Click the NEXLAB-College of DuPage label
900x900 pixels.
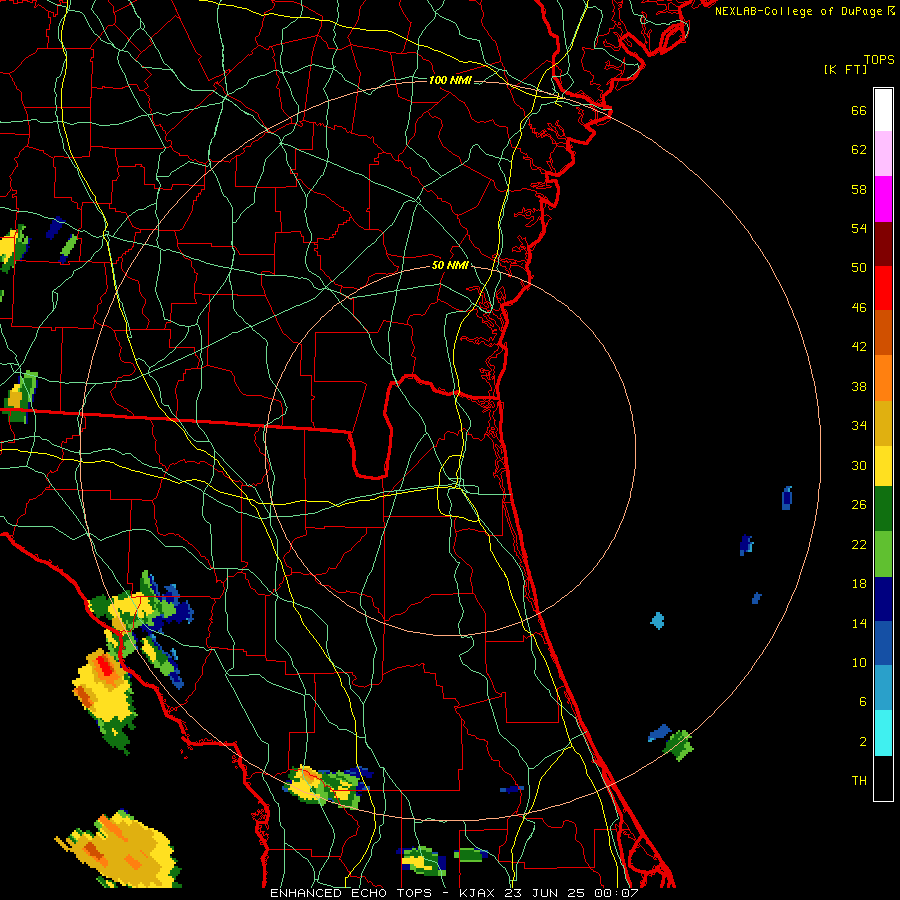pyautogui.click(x=800, y=11)
